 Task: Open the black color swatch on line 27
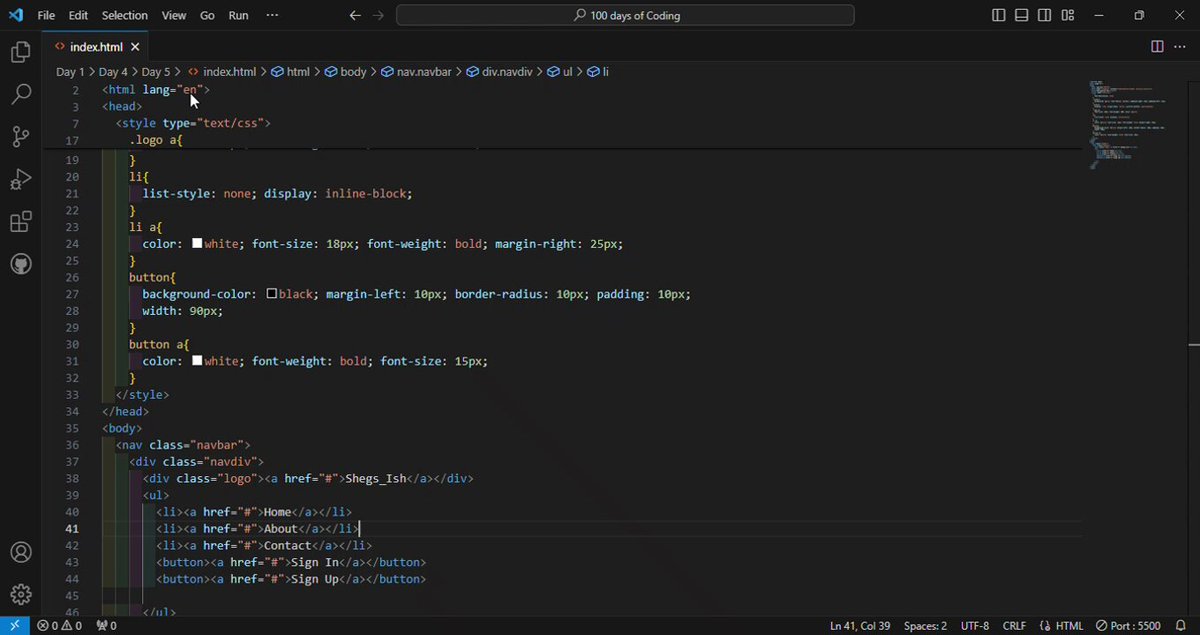click(x=271, y=294)
